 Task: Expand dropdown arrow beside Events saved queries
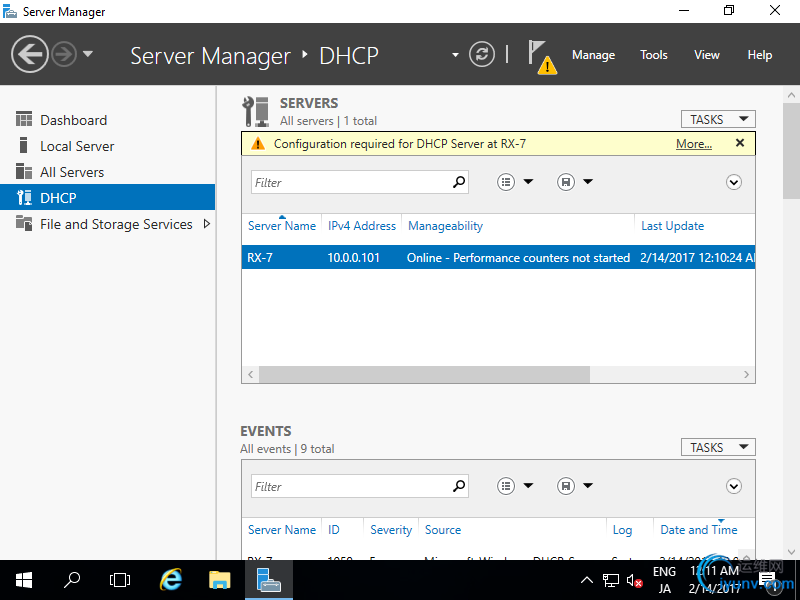coord(588,485)
